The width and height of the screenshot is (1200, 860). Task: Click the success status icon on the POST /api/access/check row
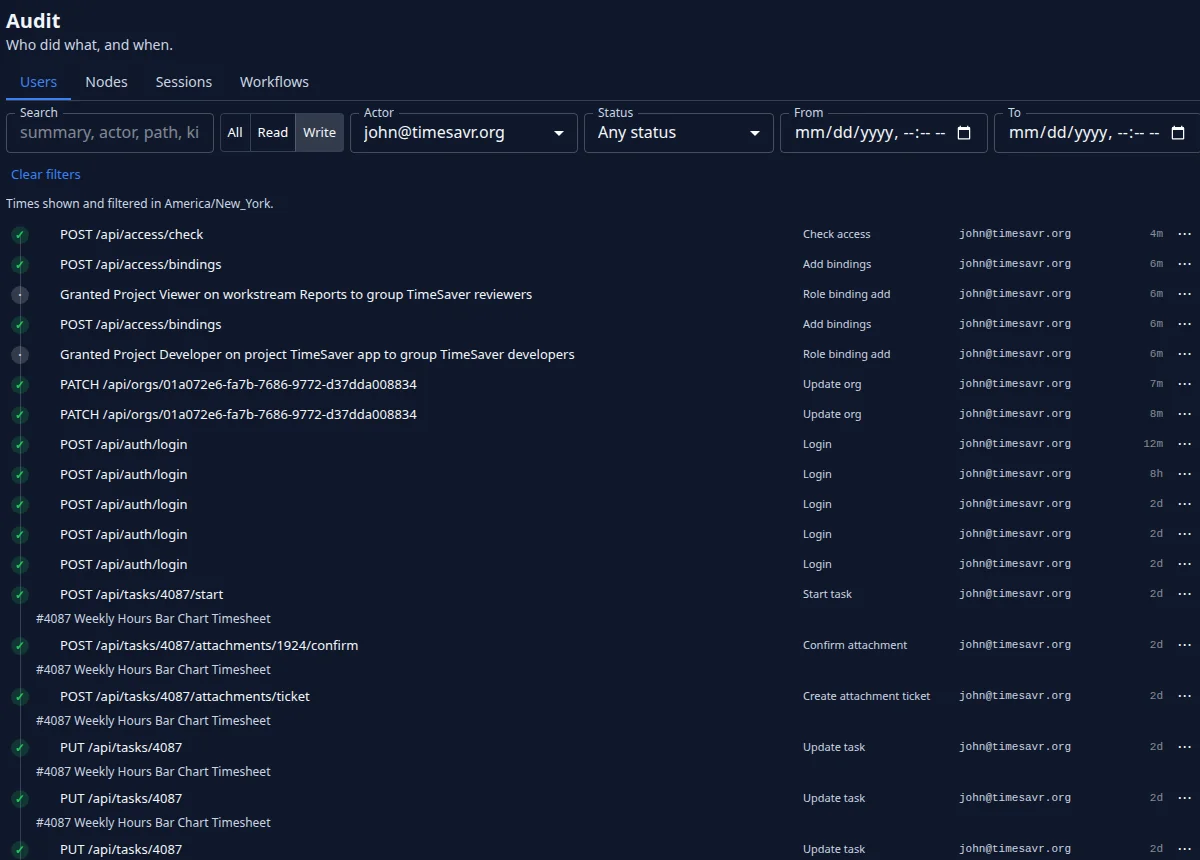20,234
